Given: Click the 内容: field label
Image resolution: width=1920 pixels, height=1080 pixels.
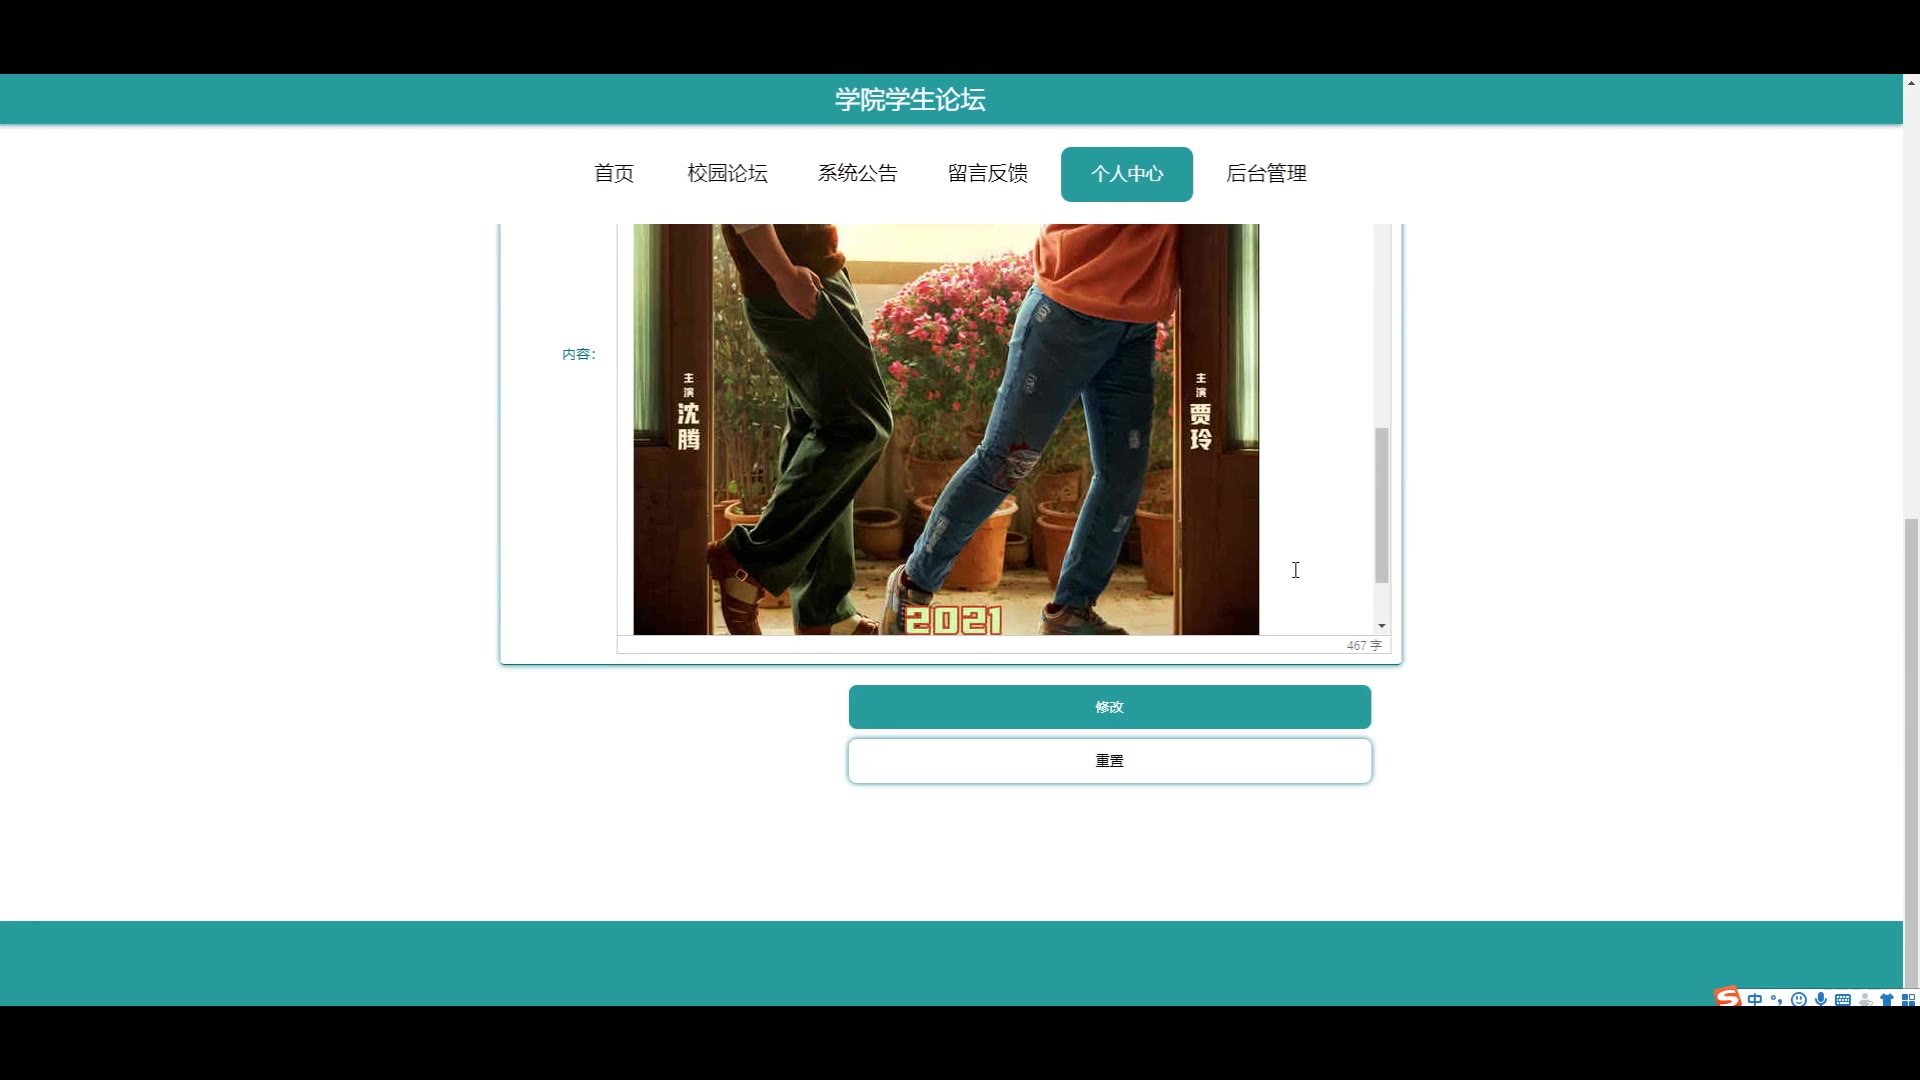Looking at the screenshot, I should pos(579,354).
